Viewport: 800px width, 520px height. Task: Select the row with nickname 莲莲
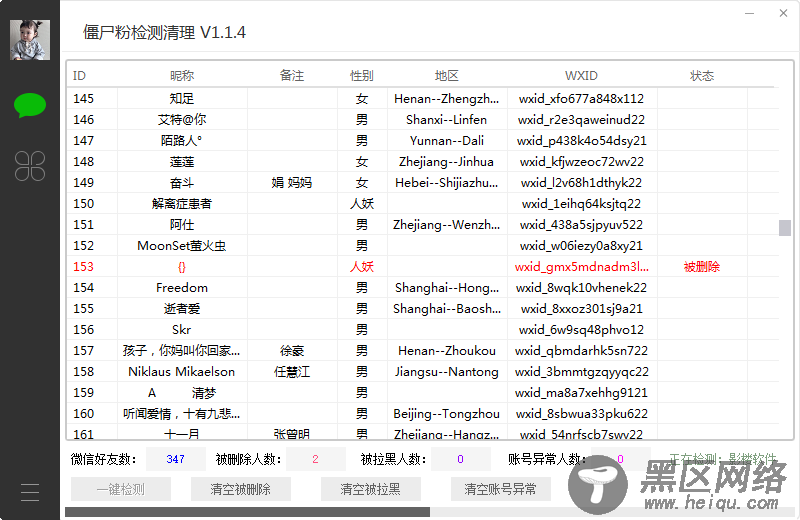coord(422,162)
